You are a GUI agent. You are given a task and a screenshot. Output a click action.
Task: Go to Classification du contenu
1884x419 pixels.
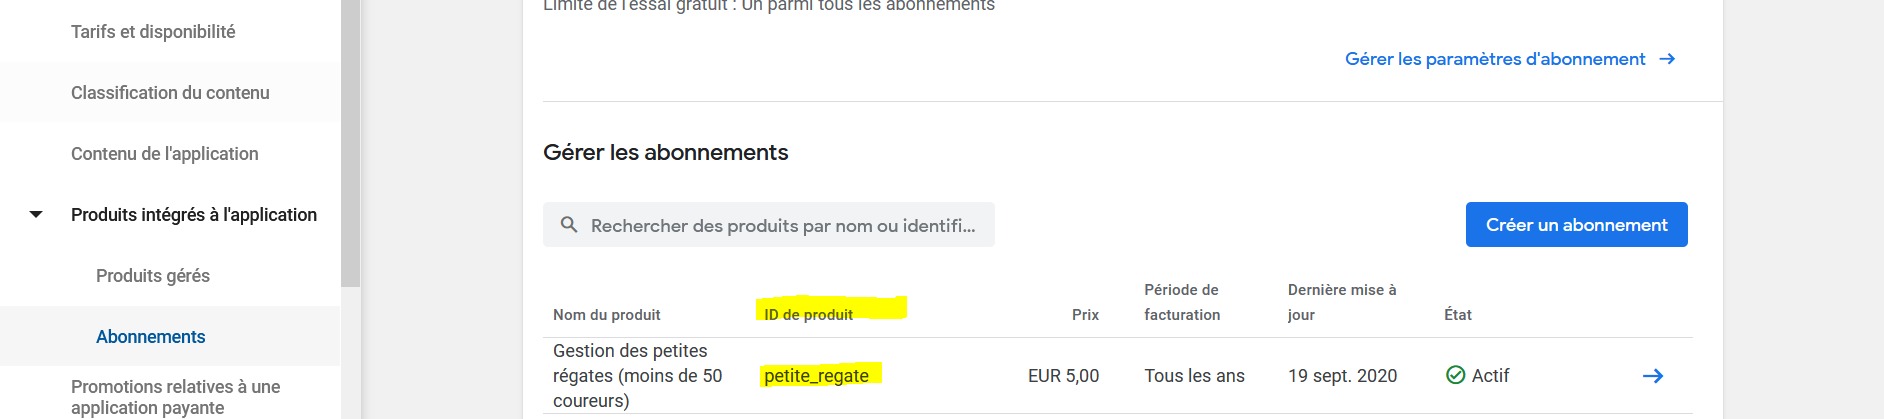[170, 93]
